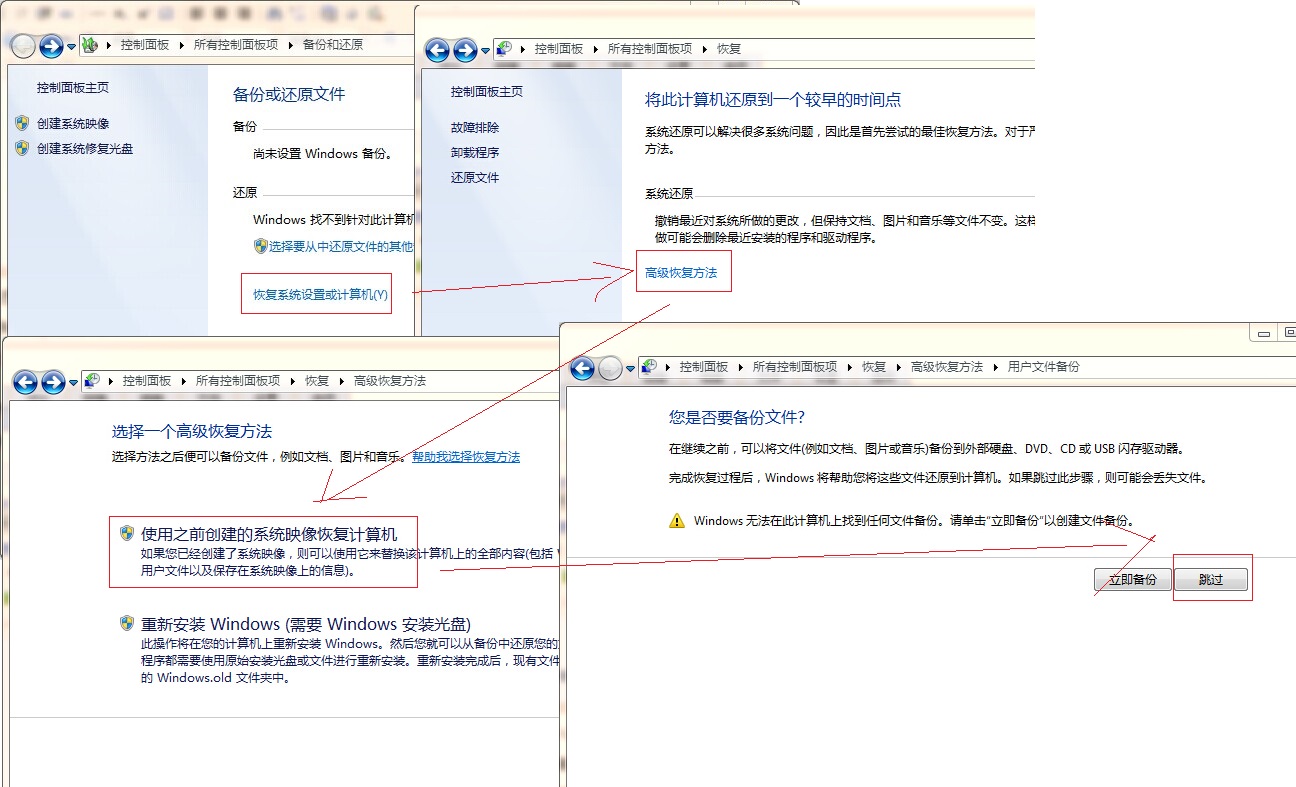Image resolution: width=1296 pixels, height=787 pixels.
Task: Click 恢复系统设置或计算机(Y) link
Action: 320,295
